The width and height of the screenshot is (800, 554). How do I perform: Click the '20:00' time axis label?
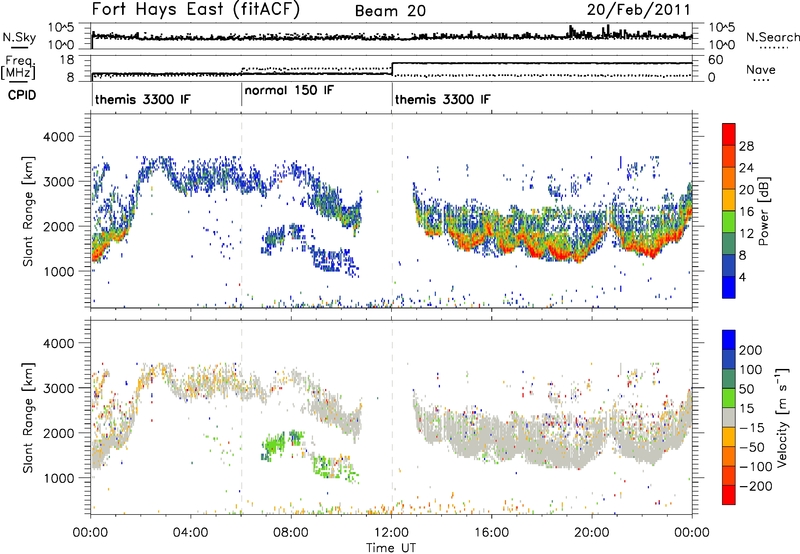pyautogui.click(x=592, y=533)
